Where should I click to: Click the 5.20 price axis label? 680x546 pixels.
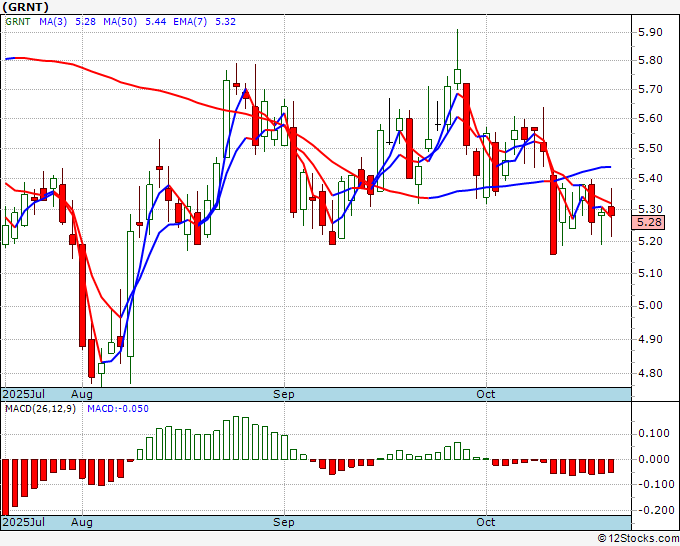[x=650, y=241]
